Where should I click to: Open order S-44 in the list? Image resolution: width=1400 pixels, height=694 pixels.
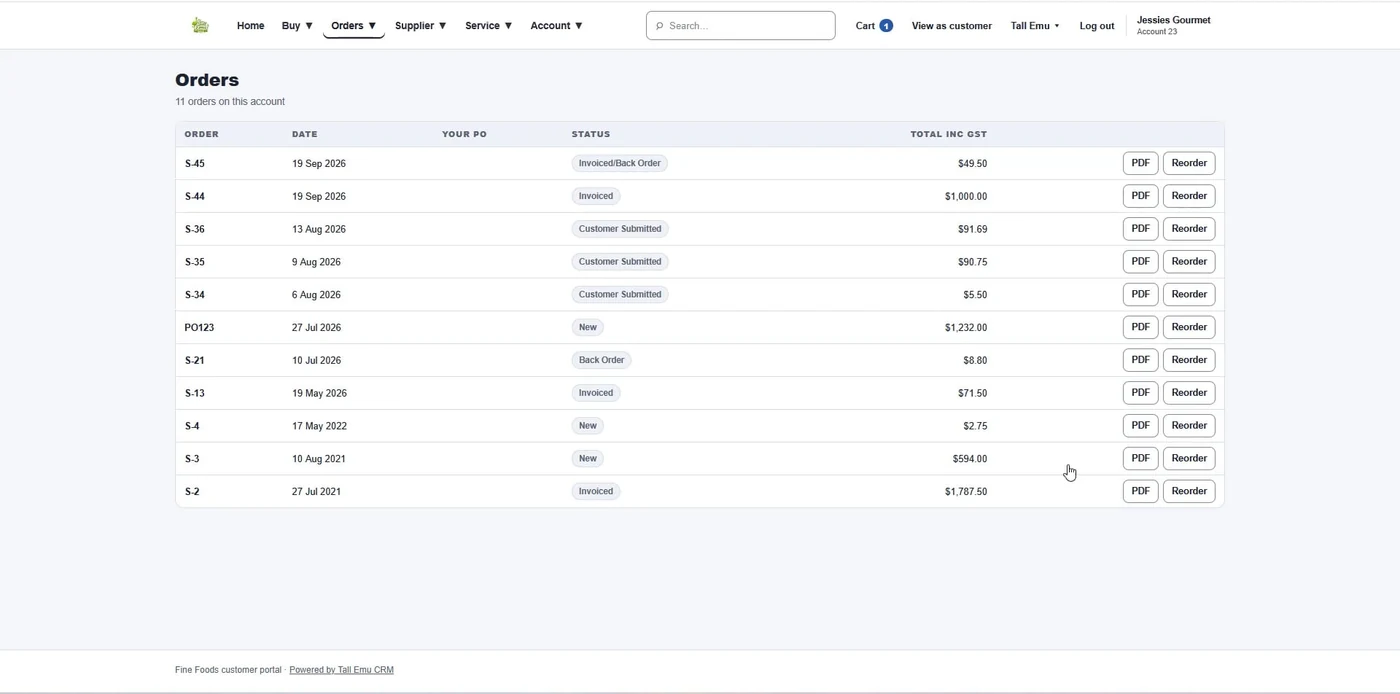(195, 196)
